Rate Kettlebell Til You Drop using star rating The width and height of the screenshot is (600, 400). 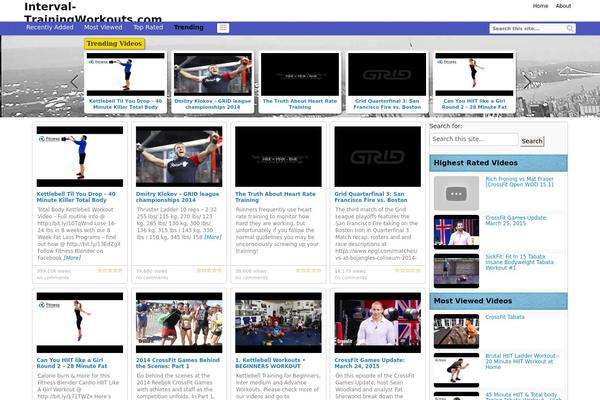pyautogui.click(x=110, y=270)
